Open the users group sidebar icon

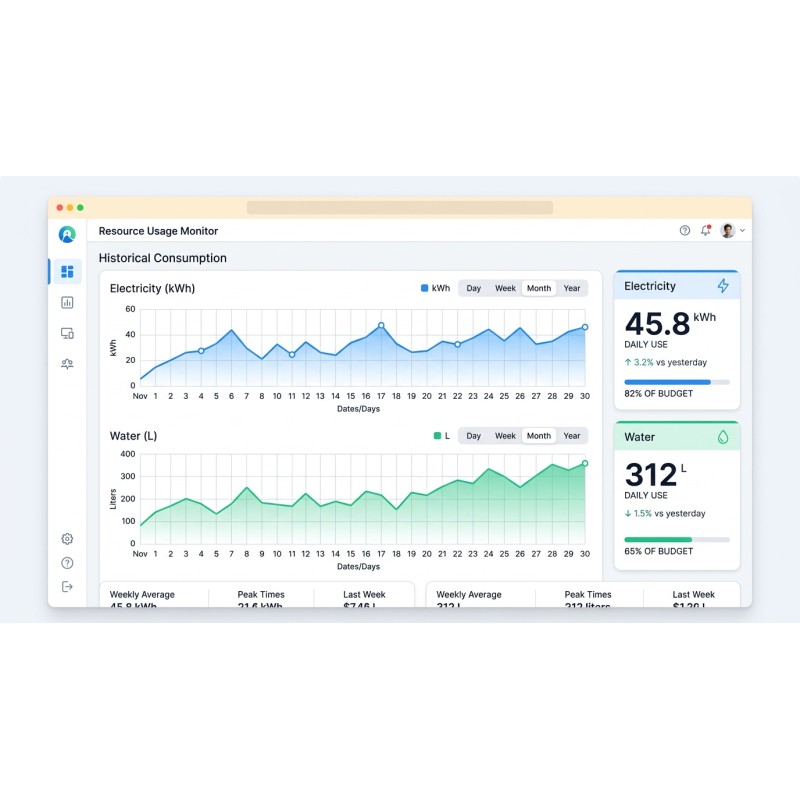pyautogui.click(x=67, y=364)
